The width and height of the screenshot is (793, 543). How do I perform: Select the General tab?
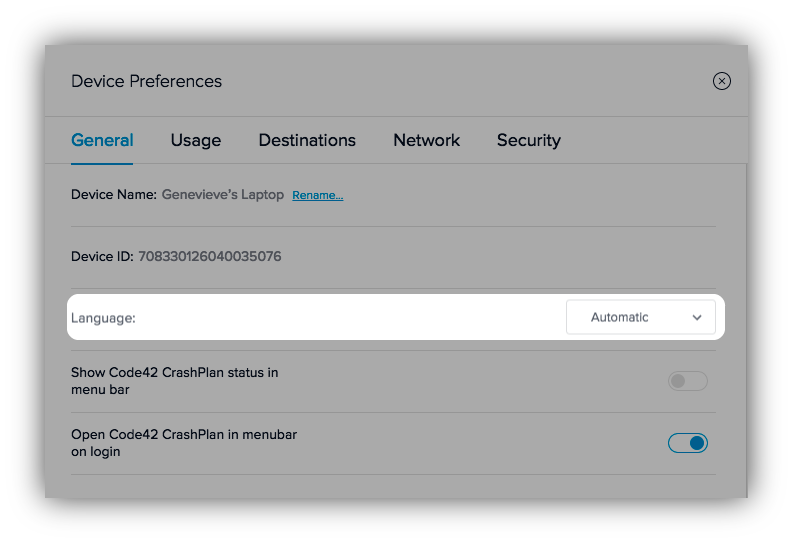102,140
